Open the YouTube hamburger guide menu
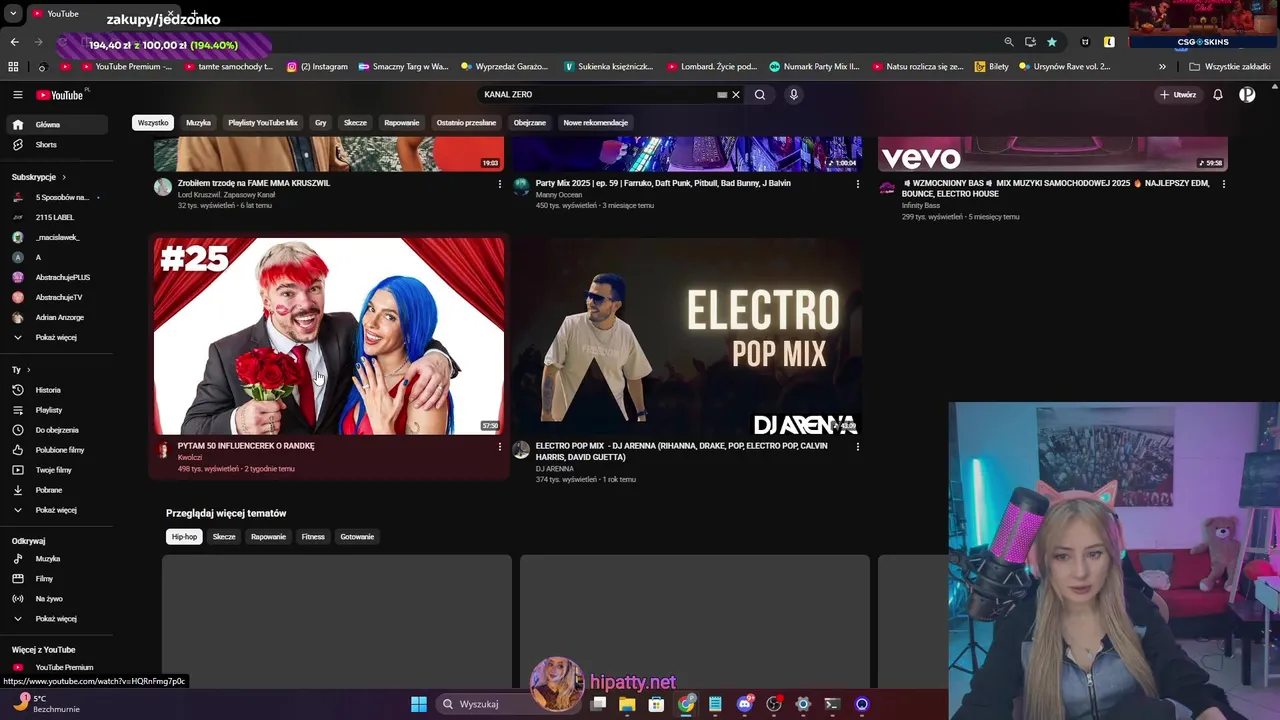Viewport: 1280px width, 720px height. (17, 95)
